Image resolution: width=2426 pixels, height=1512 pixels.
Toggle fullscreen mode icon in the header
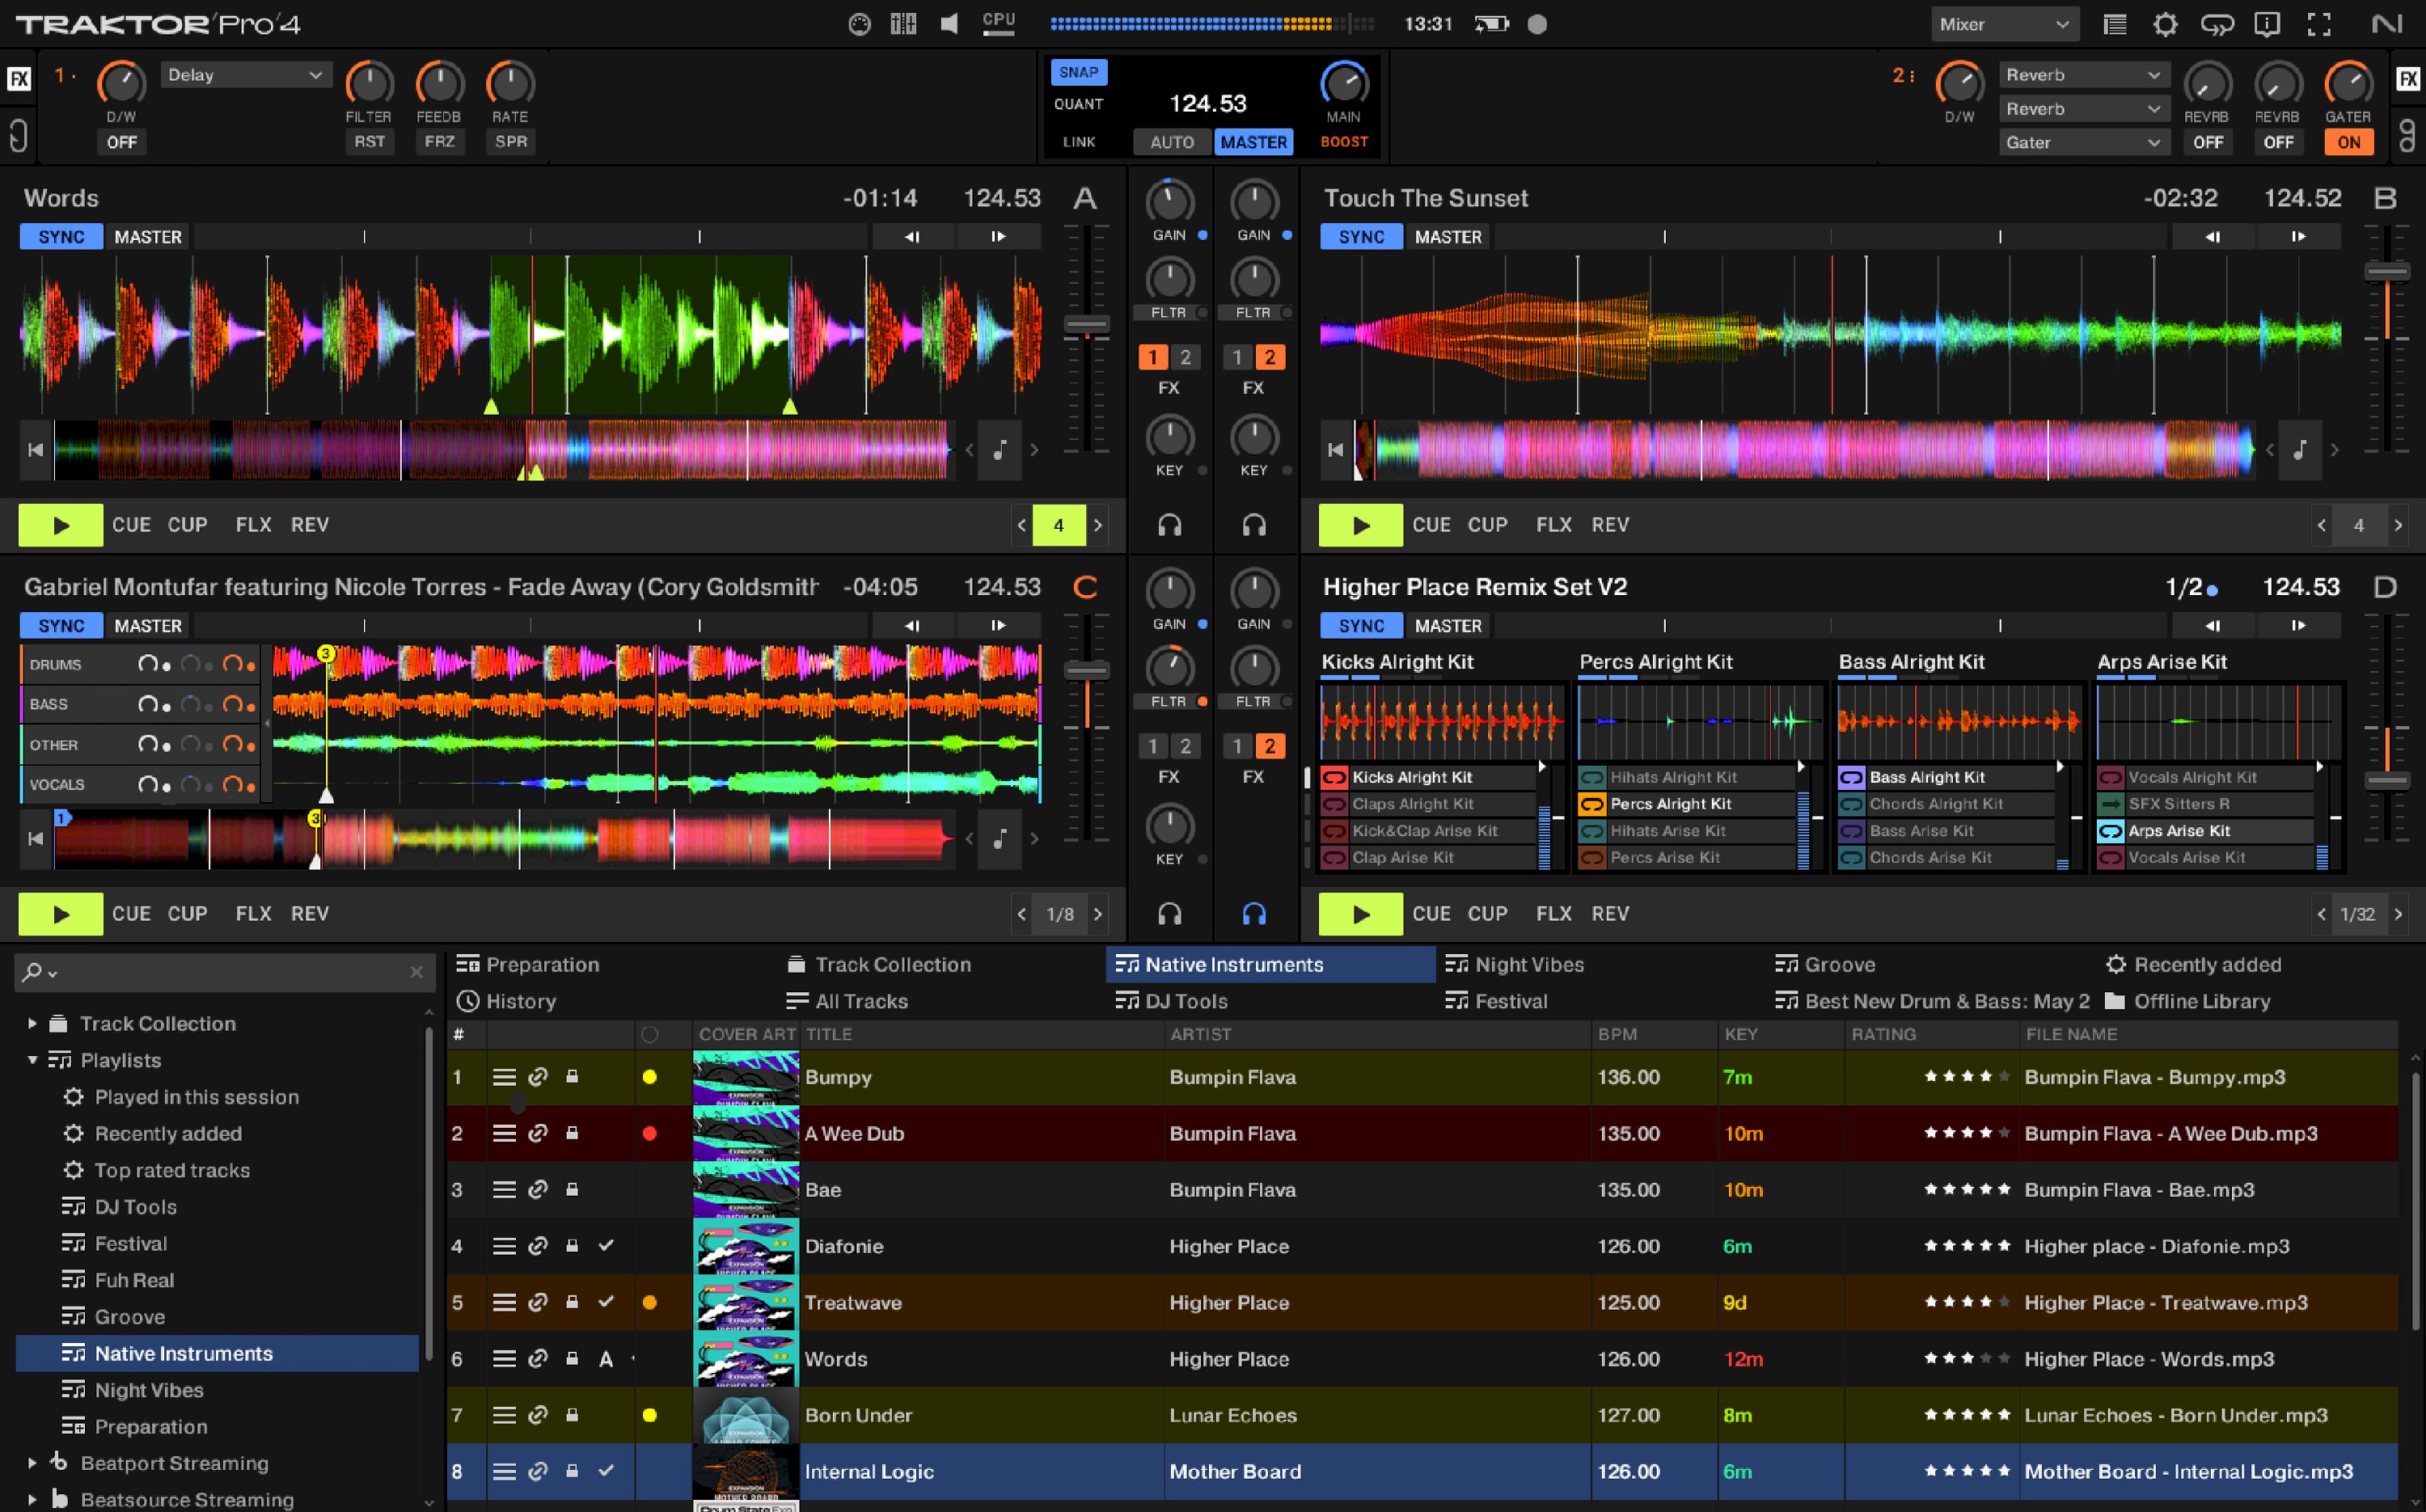point(2320,23)
